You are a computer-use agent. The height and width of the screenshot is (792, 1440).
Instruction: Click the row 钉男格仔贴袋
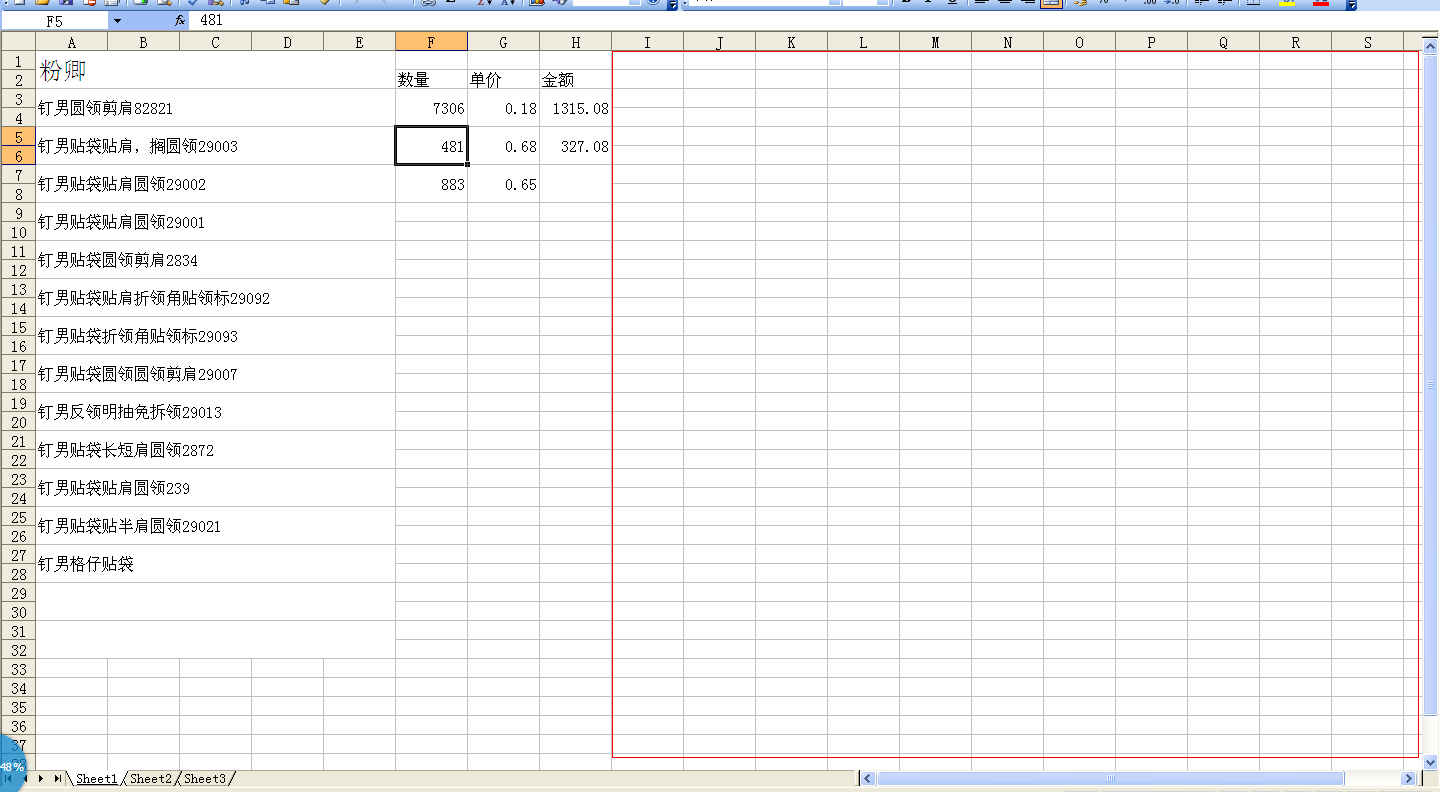215,564
